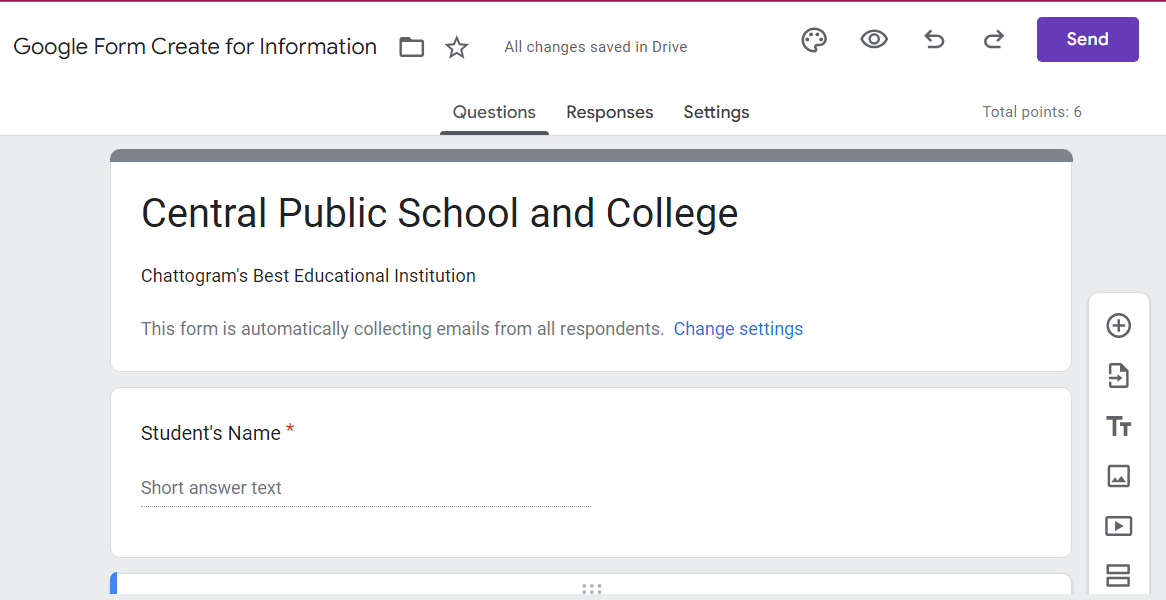
Task: Preview the form with the eye icon
Action: coord(874,39)
